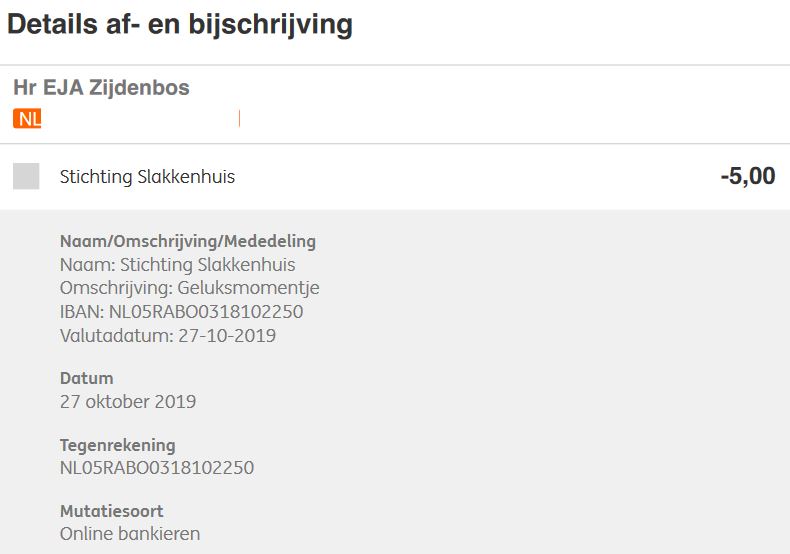
Task: Click the thin orange bar after account number
Action: click(239, 119)
